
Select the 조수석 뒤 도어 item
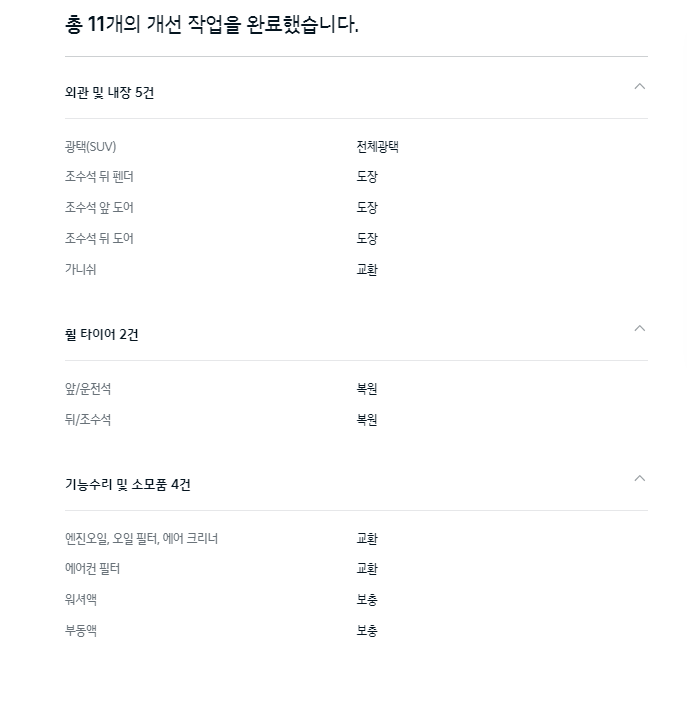coord(99,238)
